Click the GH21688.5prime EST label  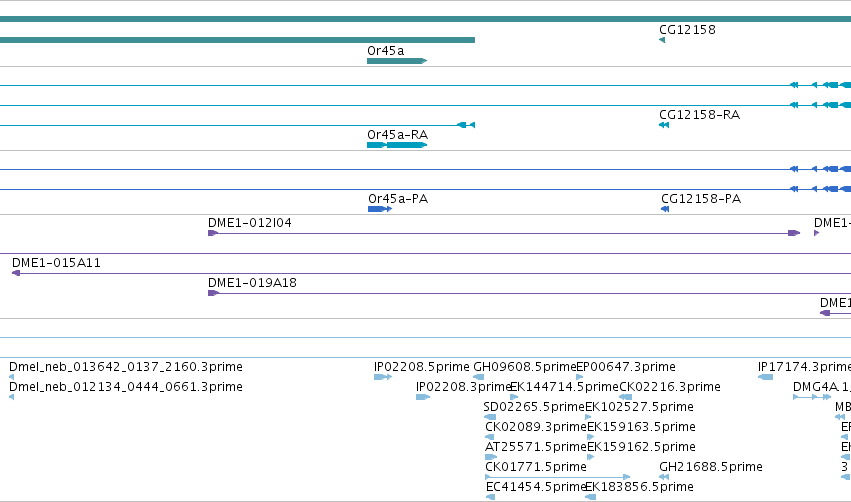click(x=710, y=467)
